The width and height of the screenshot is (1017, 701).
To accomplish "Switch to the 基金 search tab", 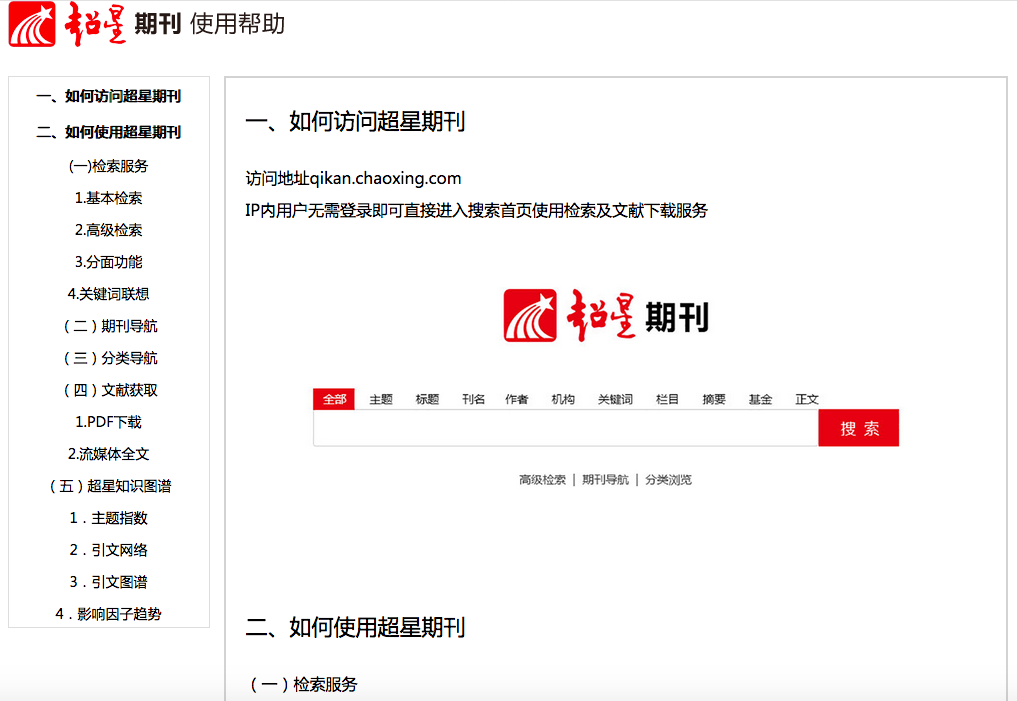I will click(760, 399).
